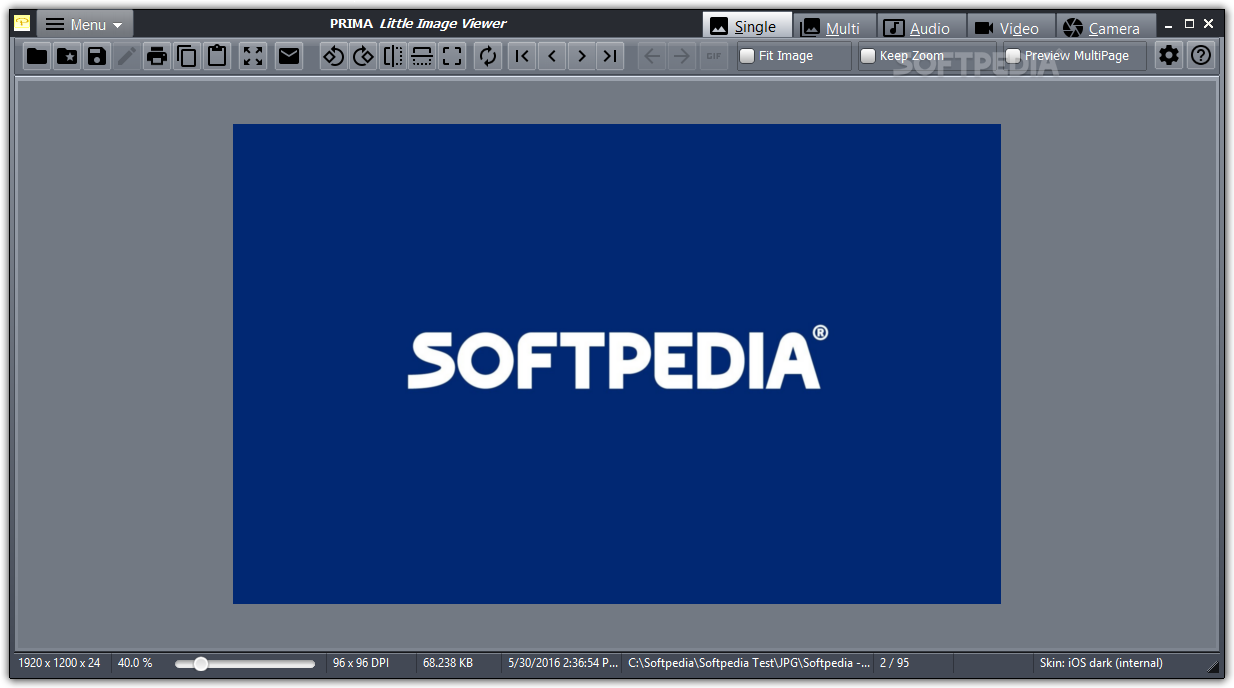
Task: Go to the next image
Action: [x=582, y=56]
